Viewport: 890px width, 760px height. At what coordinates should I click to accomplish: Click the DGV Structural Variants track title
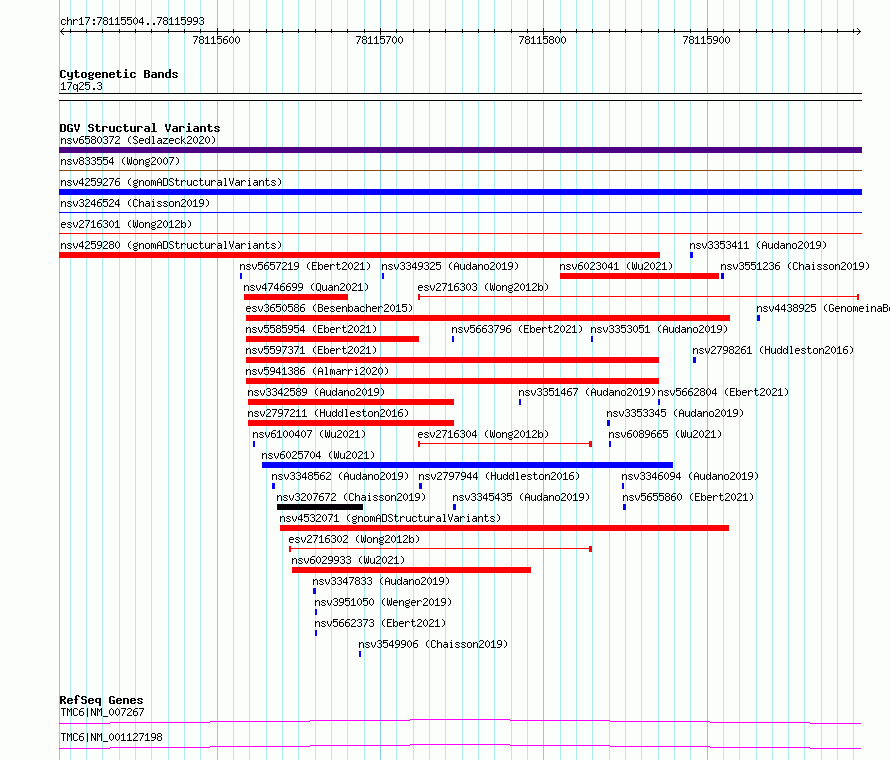click(140, 128)
